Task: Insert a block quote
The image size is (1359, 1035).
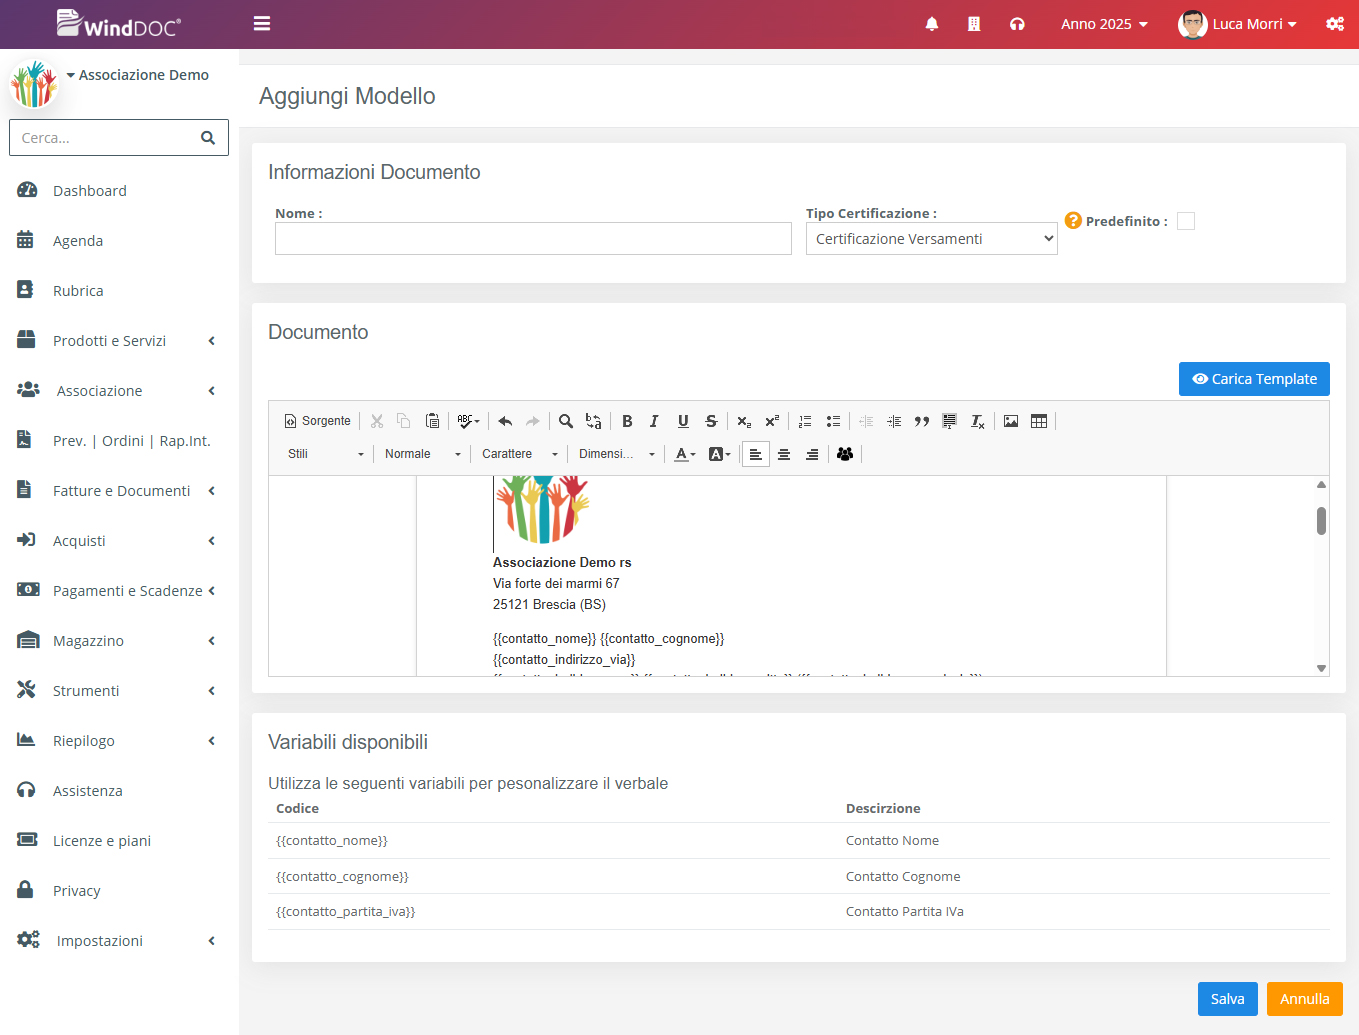Action: point(922,421)
